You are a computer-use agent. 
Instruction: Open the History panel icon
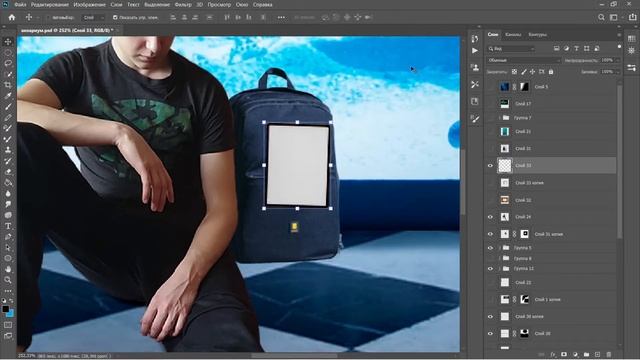pyautogui.click(x=475, y=39)
